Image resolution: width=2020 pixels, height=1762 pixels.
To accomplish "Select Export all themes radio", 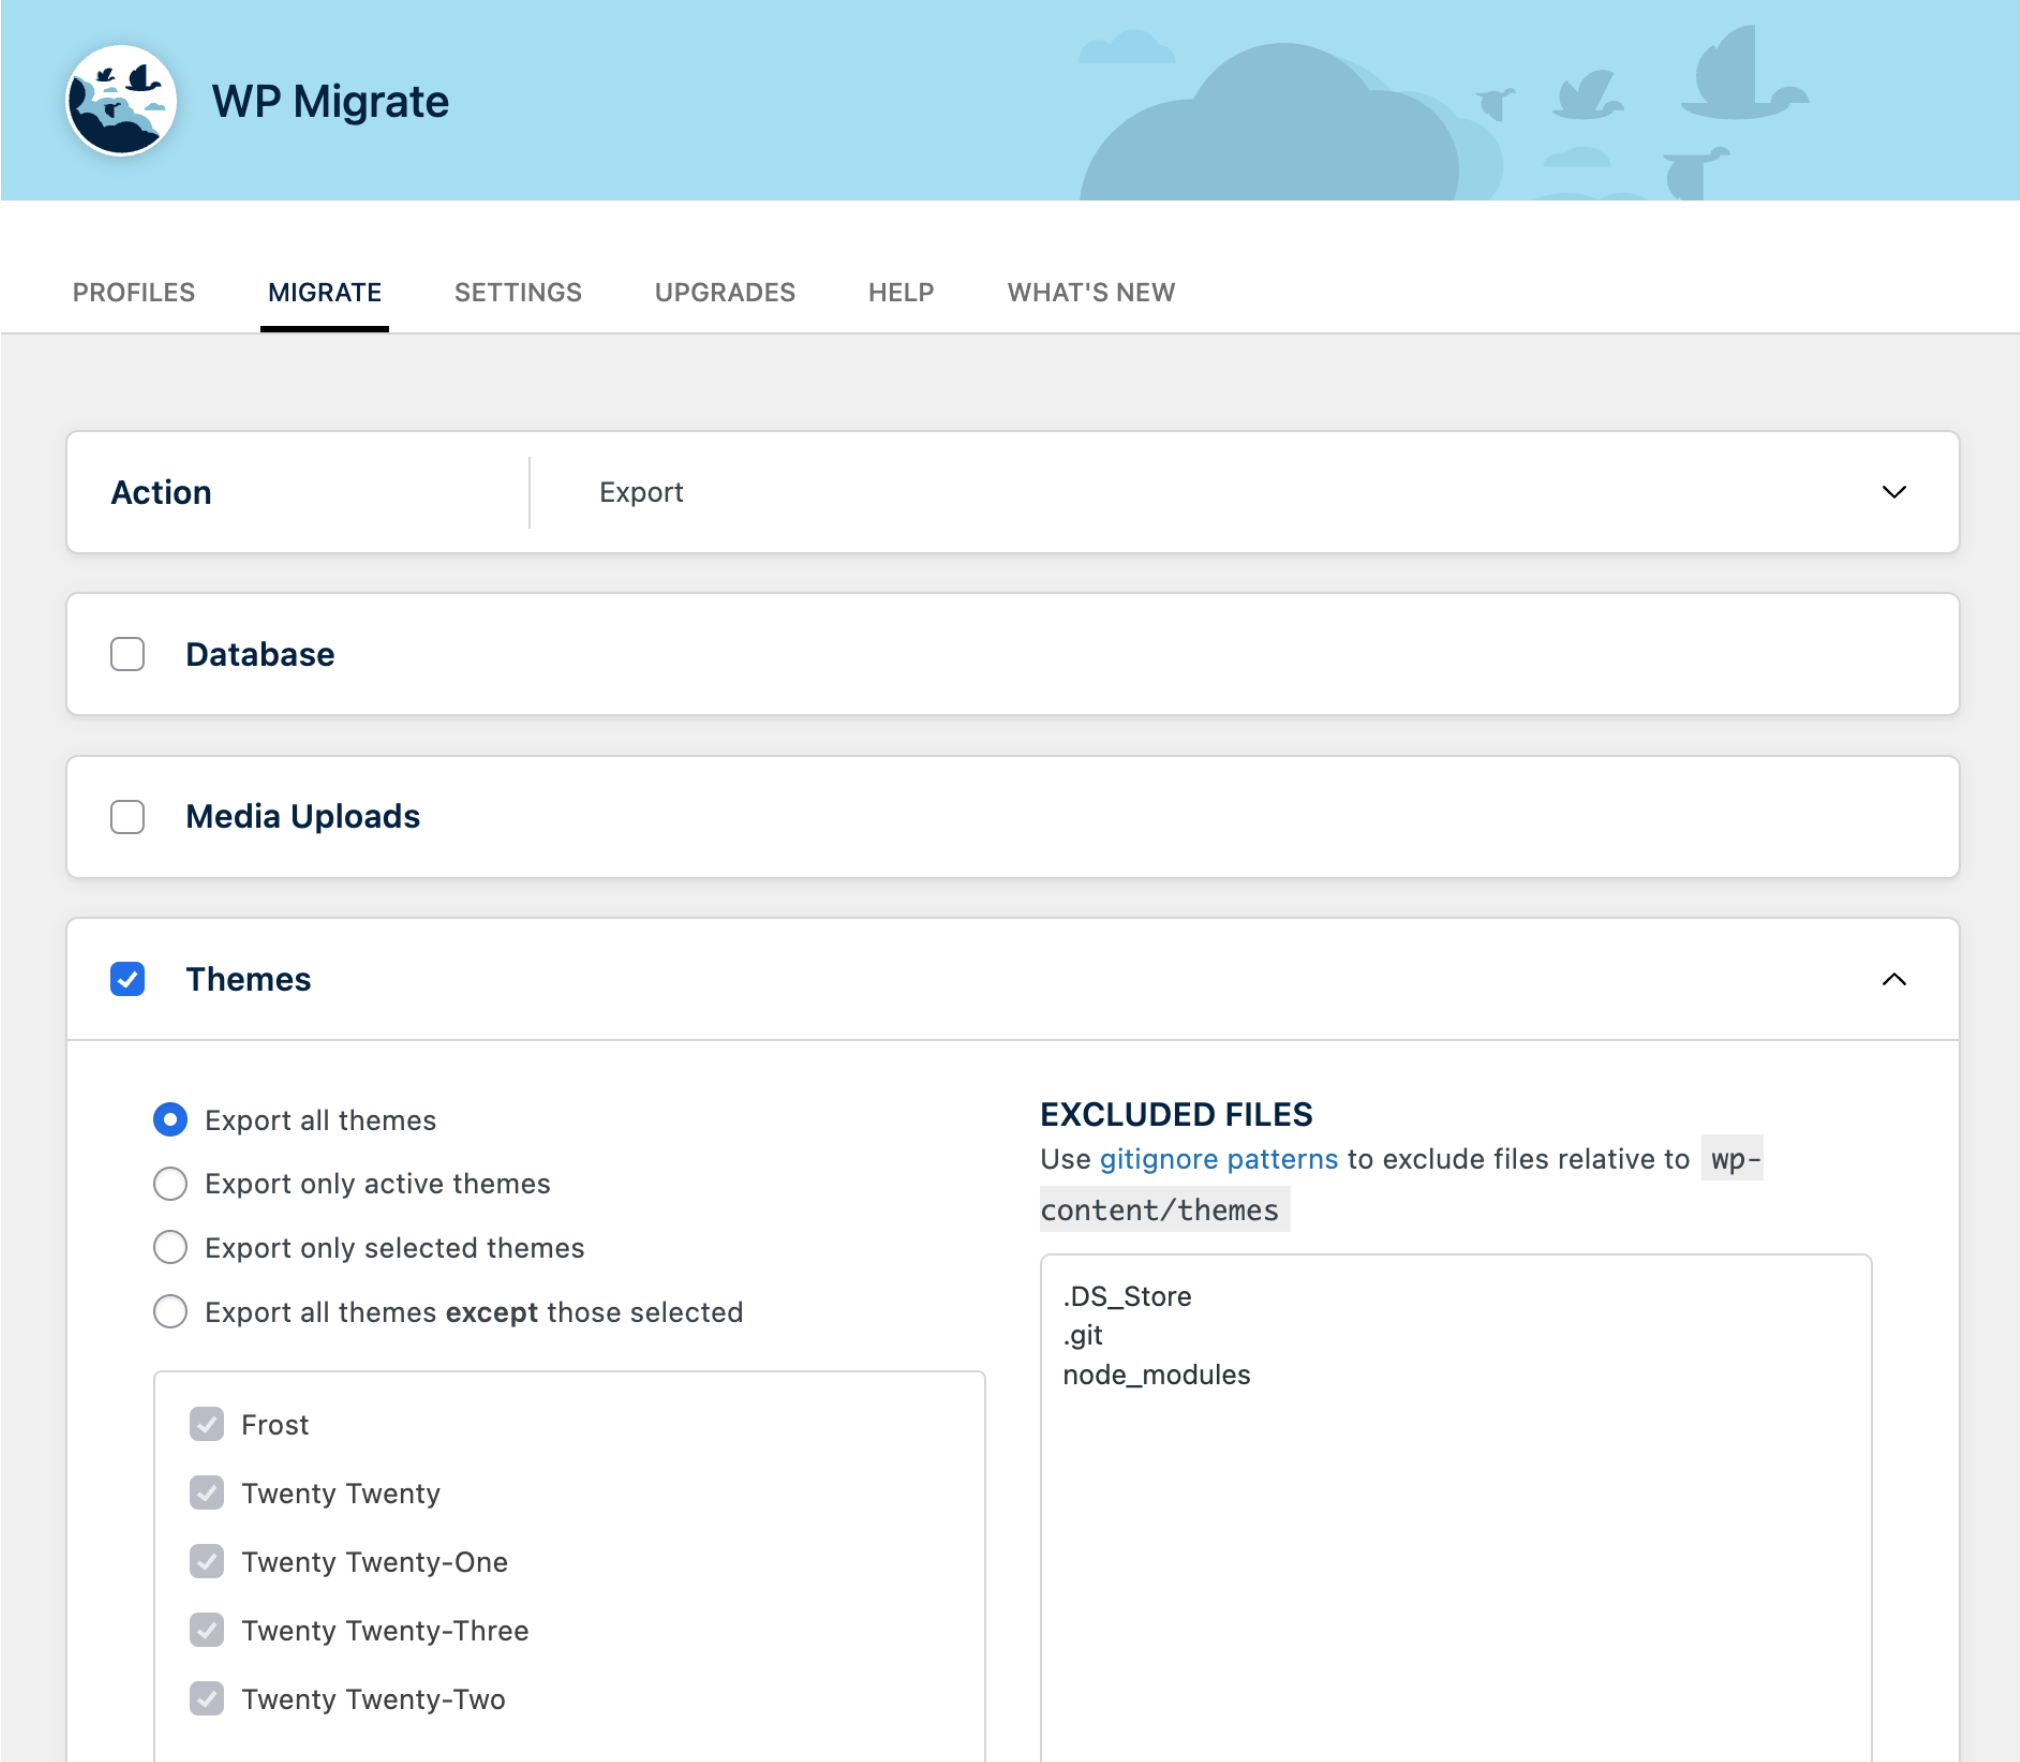I will [170, 1119].
